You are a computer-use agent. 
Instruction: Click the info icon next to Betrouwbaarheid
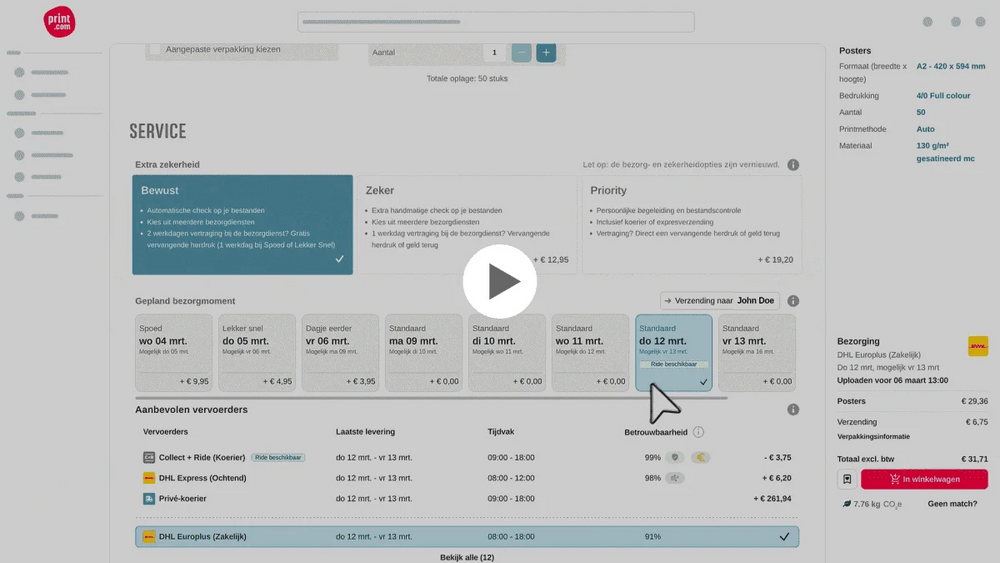(698, 432)
